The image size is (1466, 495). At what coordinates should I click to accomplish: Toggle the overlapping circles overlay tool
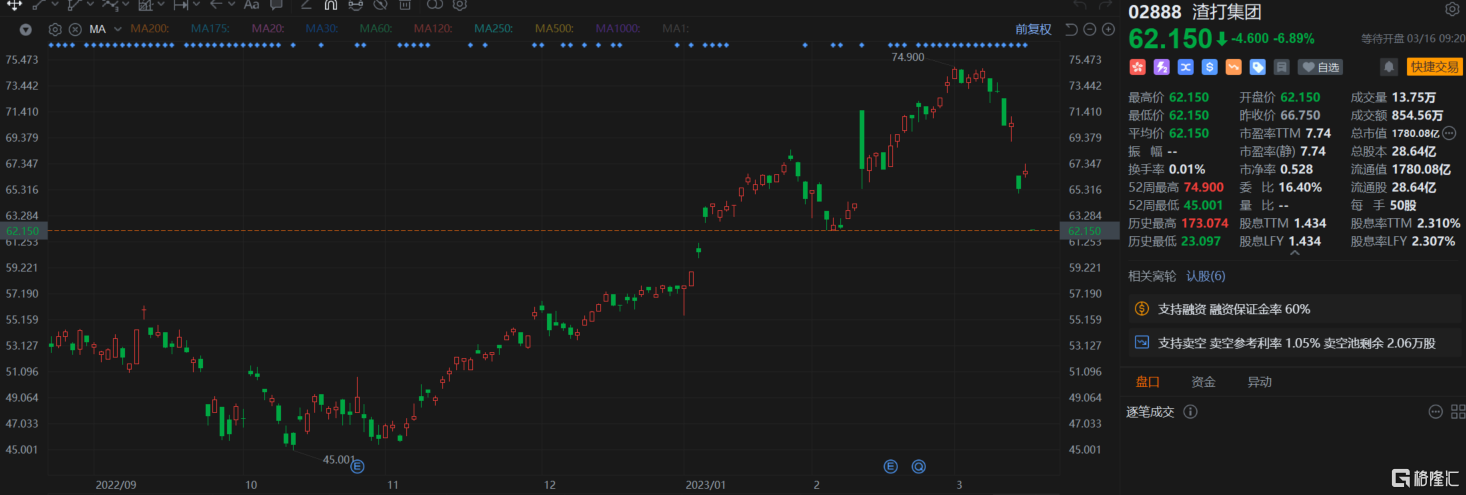pos(435,5)
